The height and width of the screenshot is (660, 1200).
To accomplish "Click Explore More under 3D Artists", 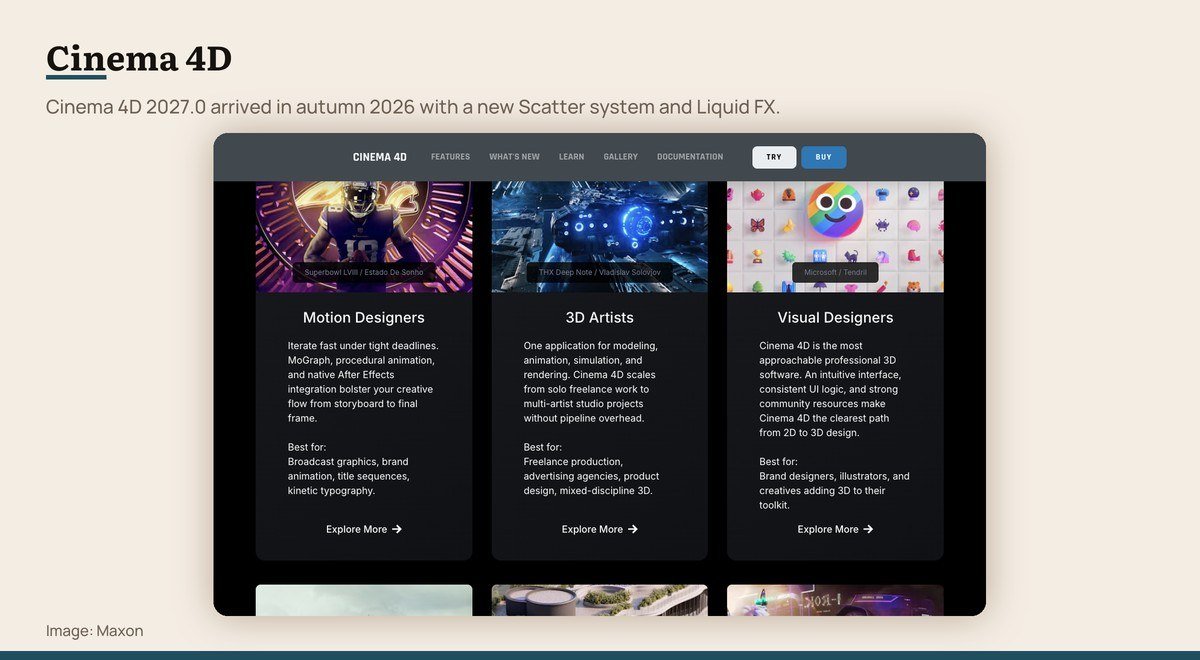I will click(x=600, y=529).
